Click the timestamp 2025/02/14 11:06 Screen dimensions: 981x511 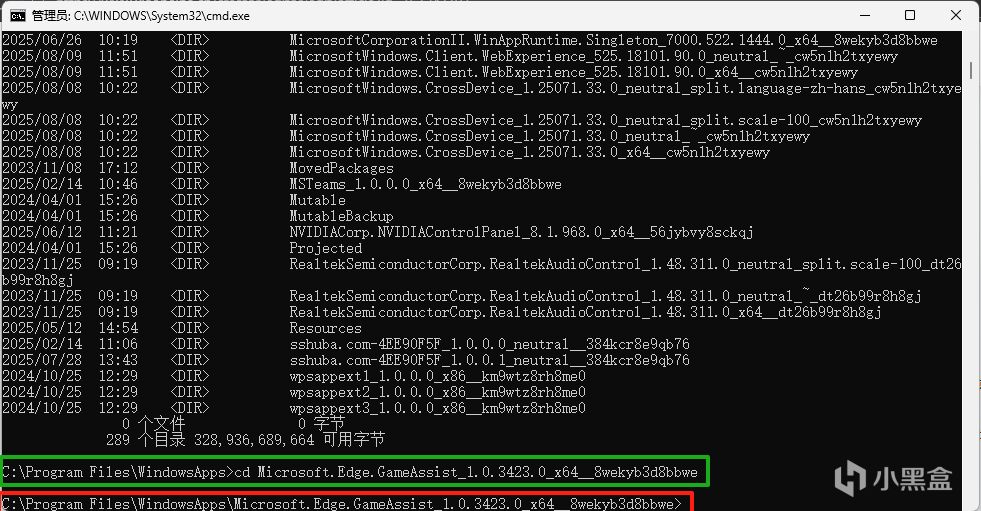pos(70,345)
